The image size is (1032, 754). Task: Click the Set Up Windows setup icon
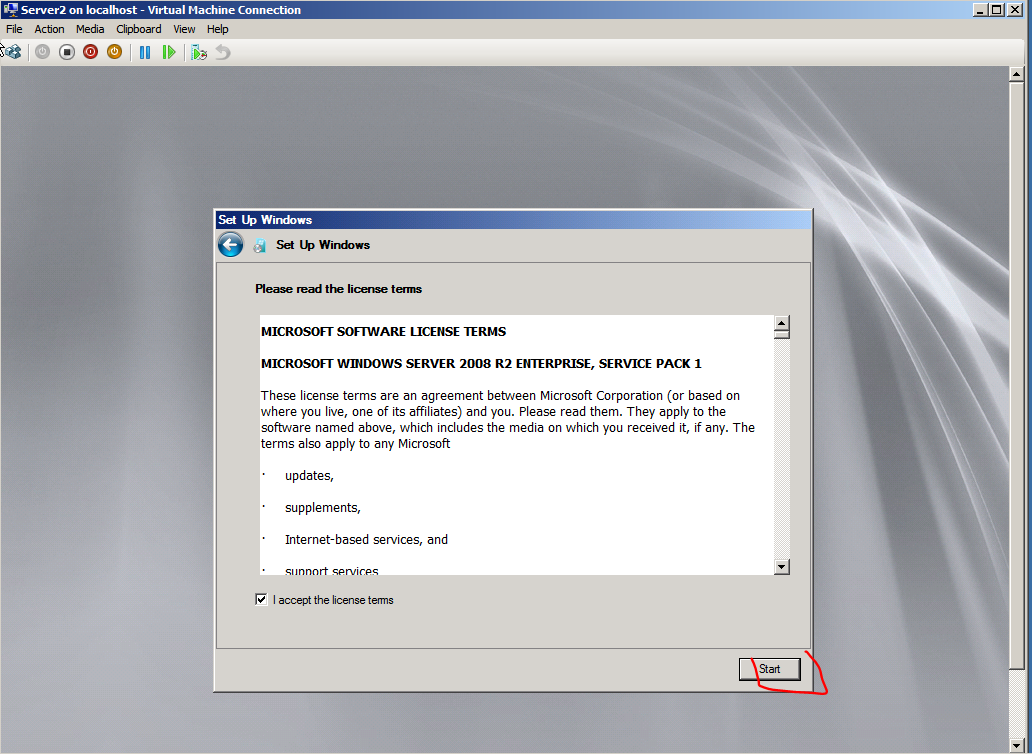pyautogui.click(x=260, y=245)
